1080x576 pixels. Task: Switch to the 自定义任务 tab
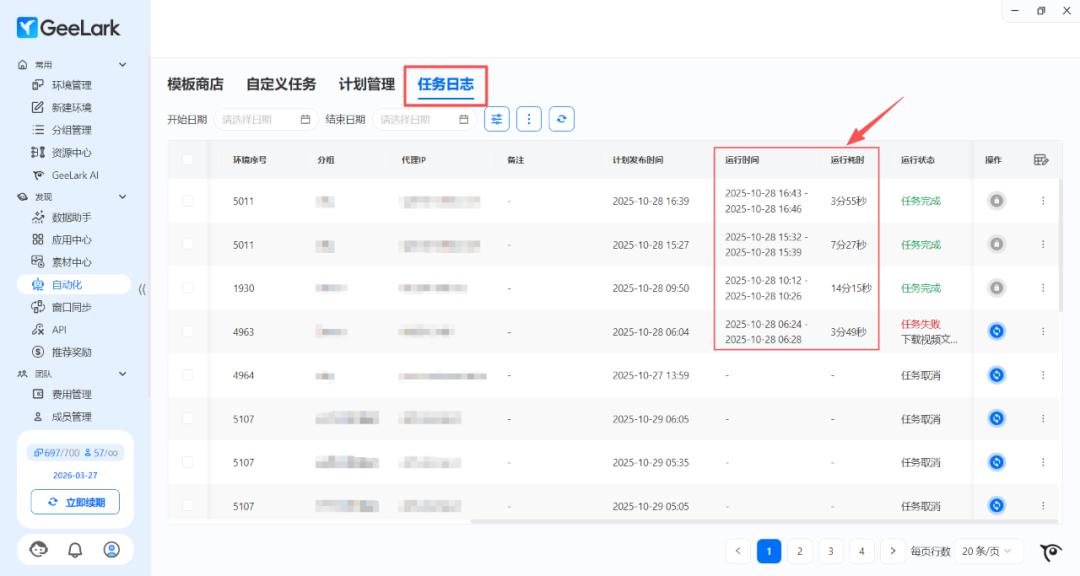point(281,85)
